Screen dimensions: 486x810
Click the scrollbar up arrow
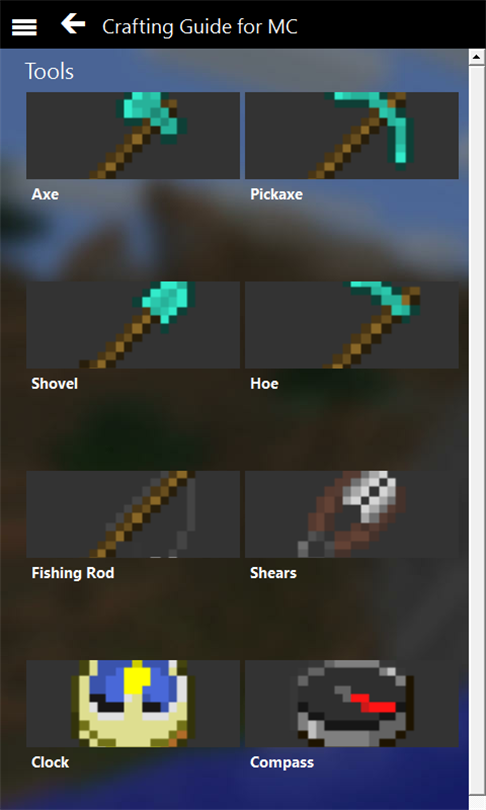pyautogui.click(x=477, y=57)
